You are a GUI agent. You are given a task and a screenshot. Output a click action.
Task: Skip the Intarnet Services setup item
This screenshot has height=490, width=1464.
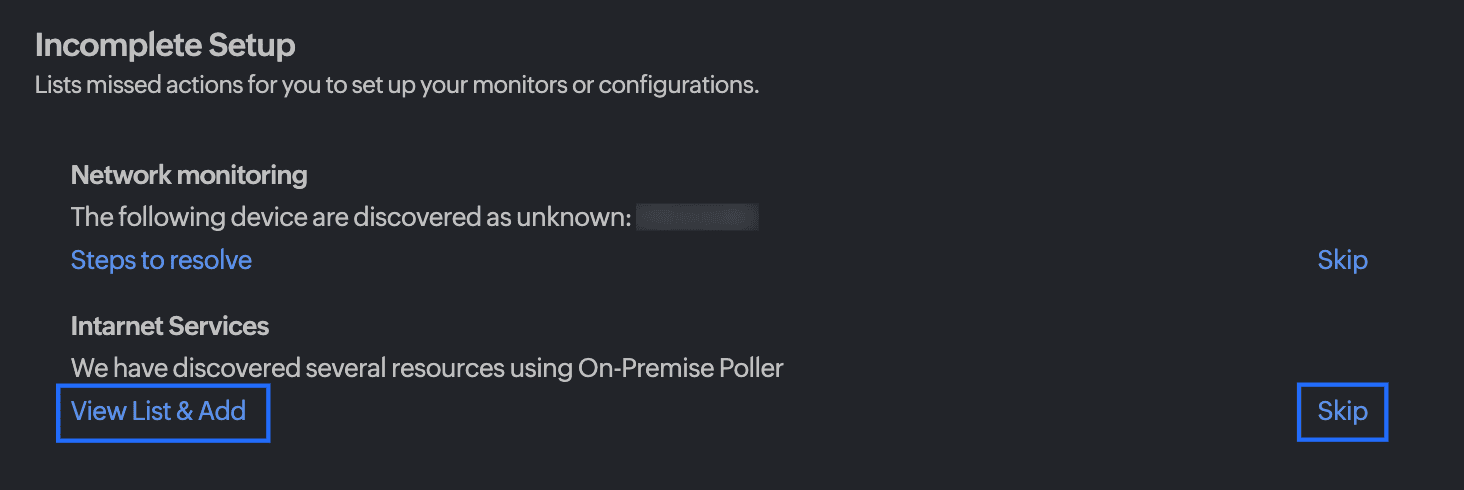[x=1342, y=411]
